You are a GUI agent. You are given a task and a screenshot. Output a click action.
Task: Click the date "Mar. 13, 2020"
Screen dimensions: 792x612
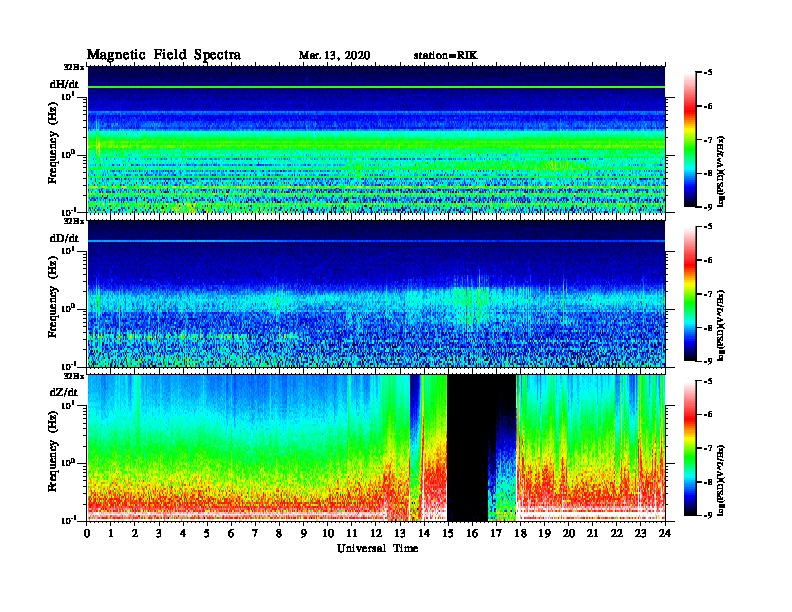click(x=334, y=56)
